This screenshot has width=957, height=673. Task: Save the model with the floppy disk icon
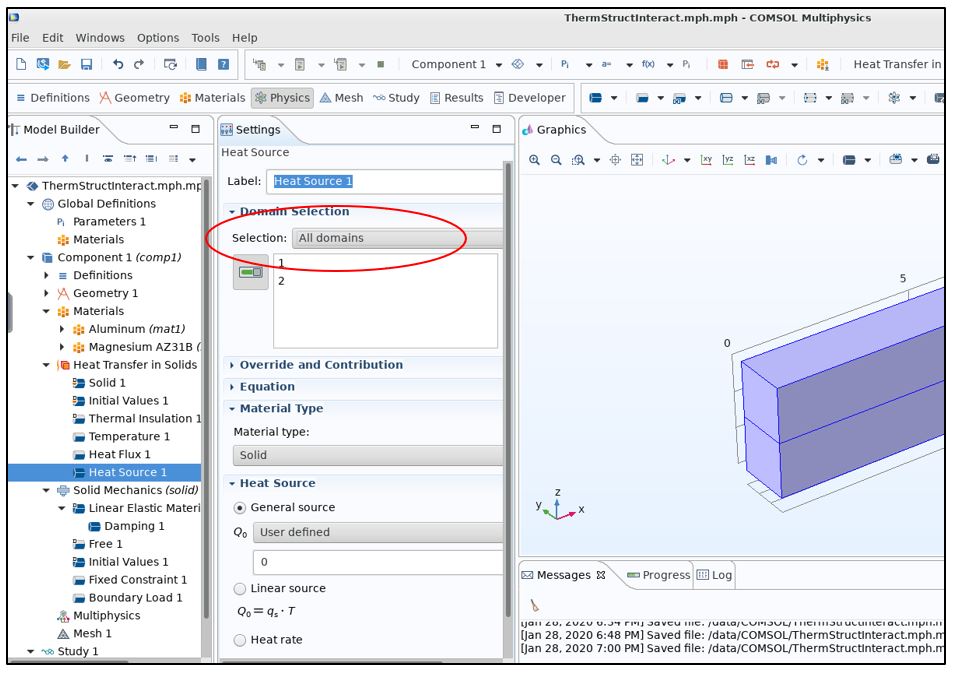point(86,64)
